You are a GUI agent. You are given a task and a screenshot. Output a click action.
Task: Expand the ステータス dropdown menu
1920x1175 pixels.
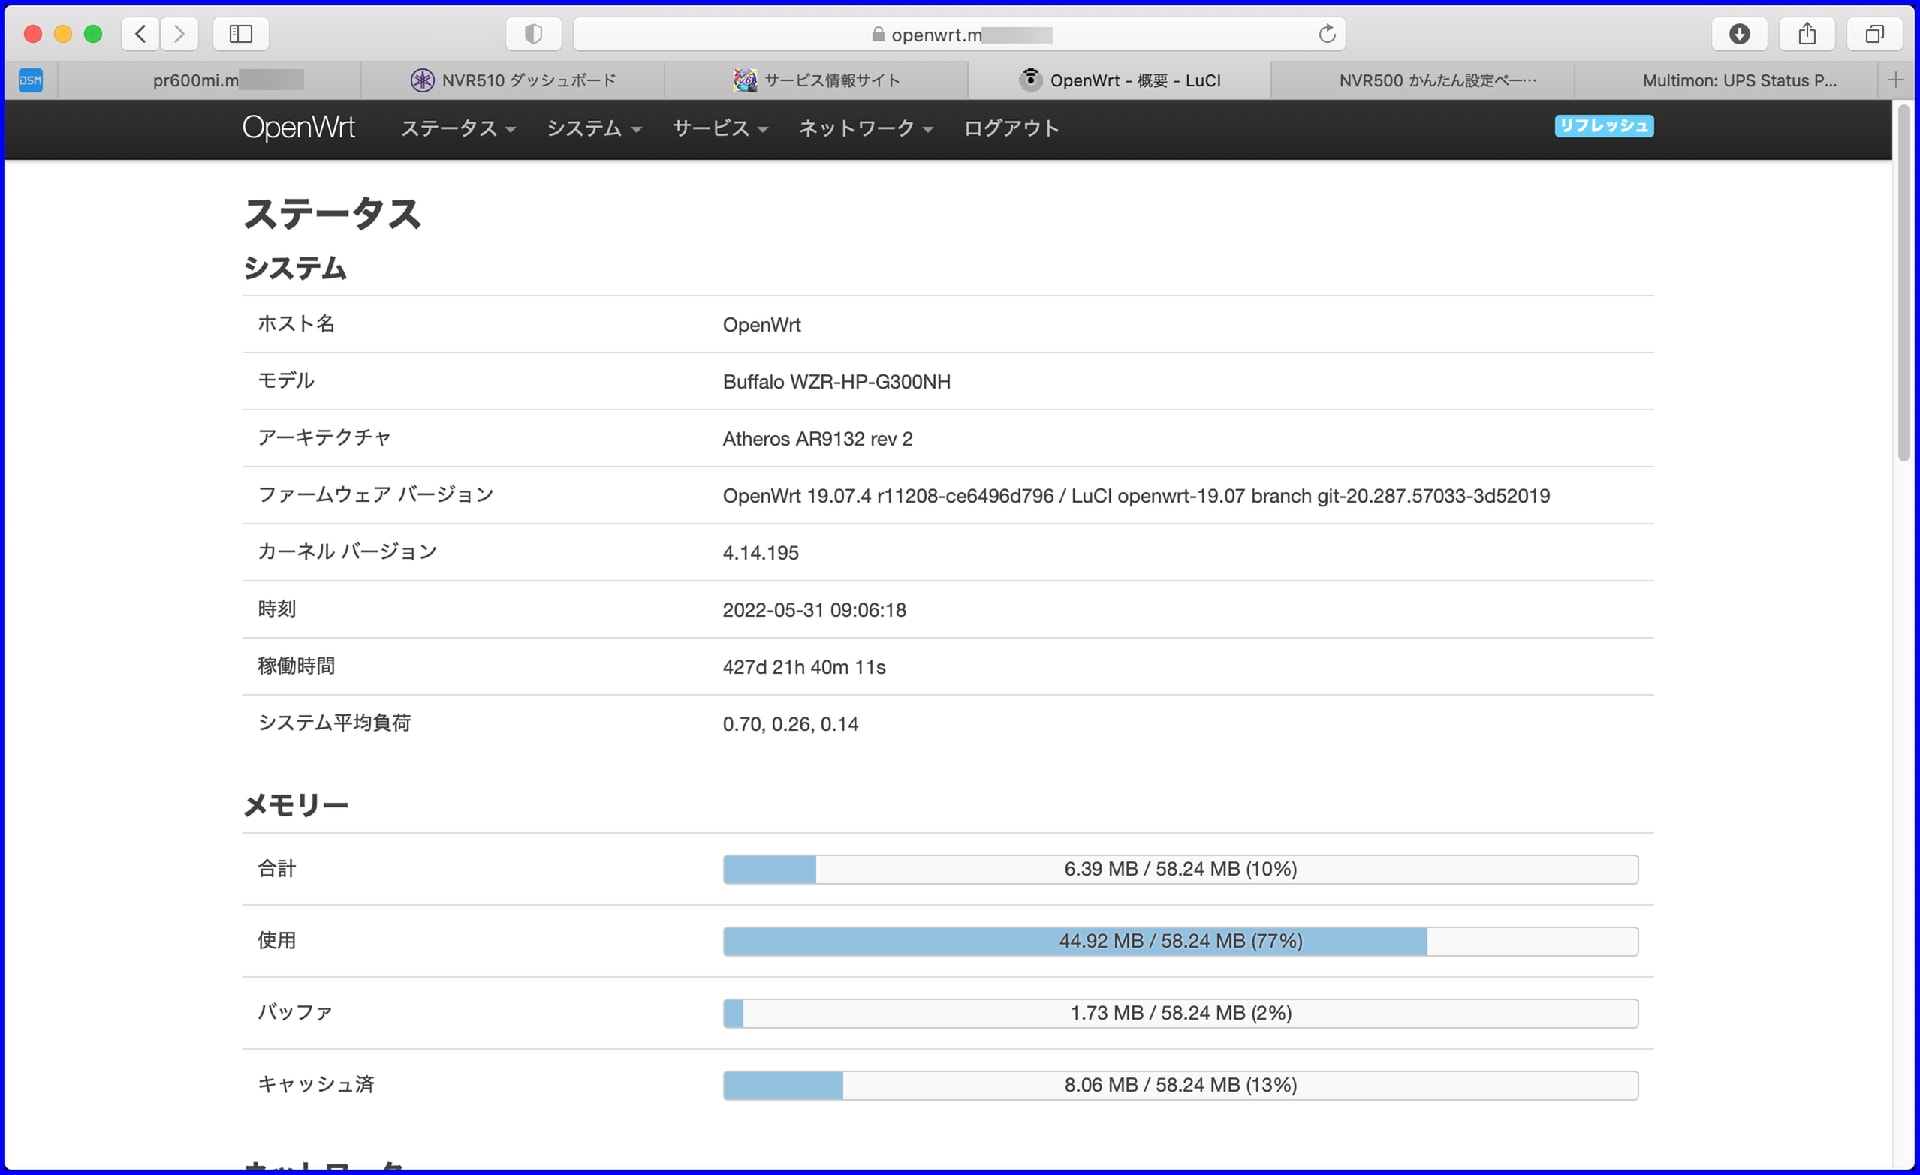coord(458,128)
